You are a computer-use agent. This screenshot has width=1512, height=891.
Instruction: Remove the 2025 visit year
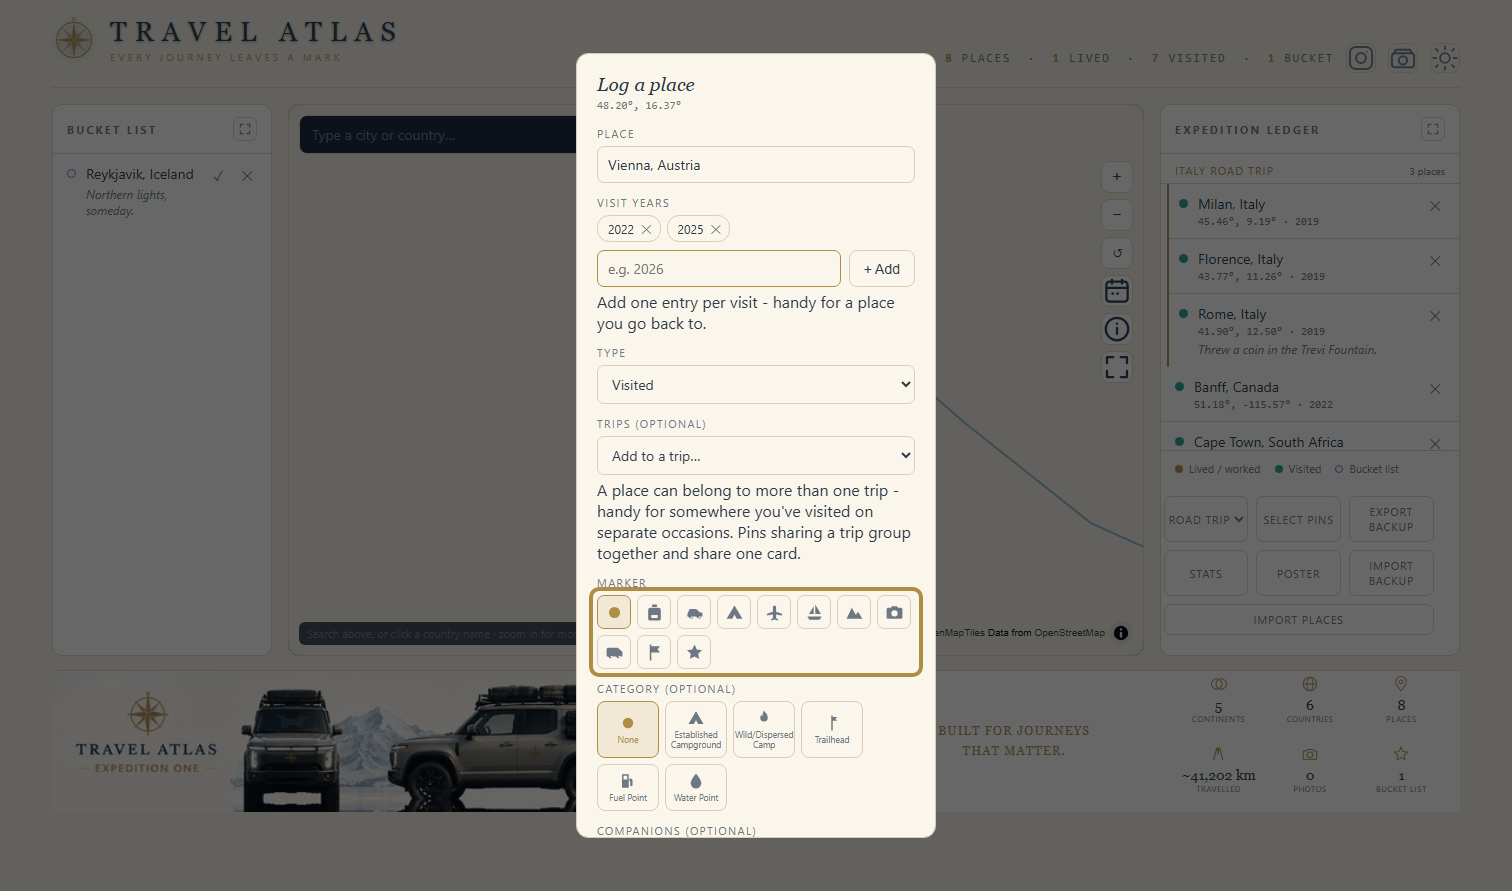coord(715,229)
